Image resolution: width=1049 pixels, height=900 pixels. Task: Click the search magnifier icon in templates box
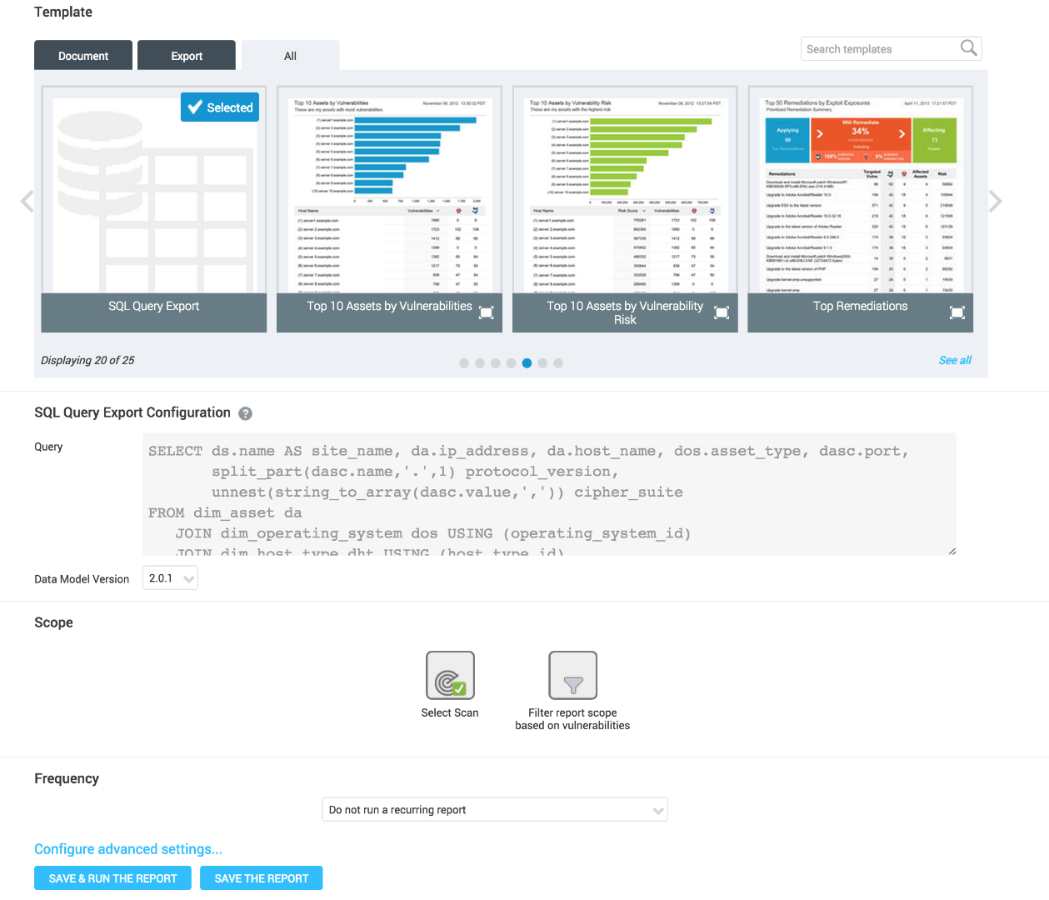[968, 48]
